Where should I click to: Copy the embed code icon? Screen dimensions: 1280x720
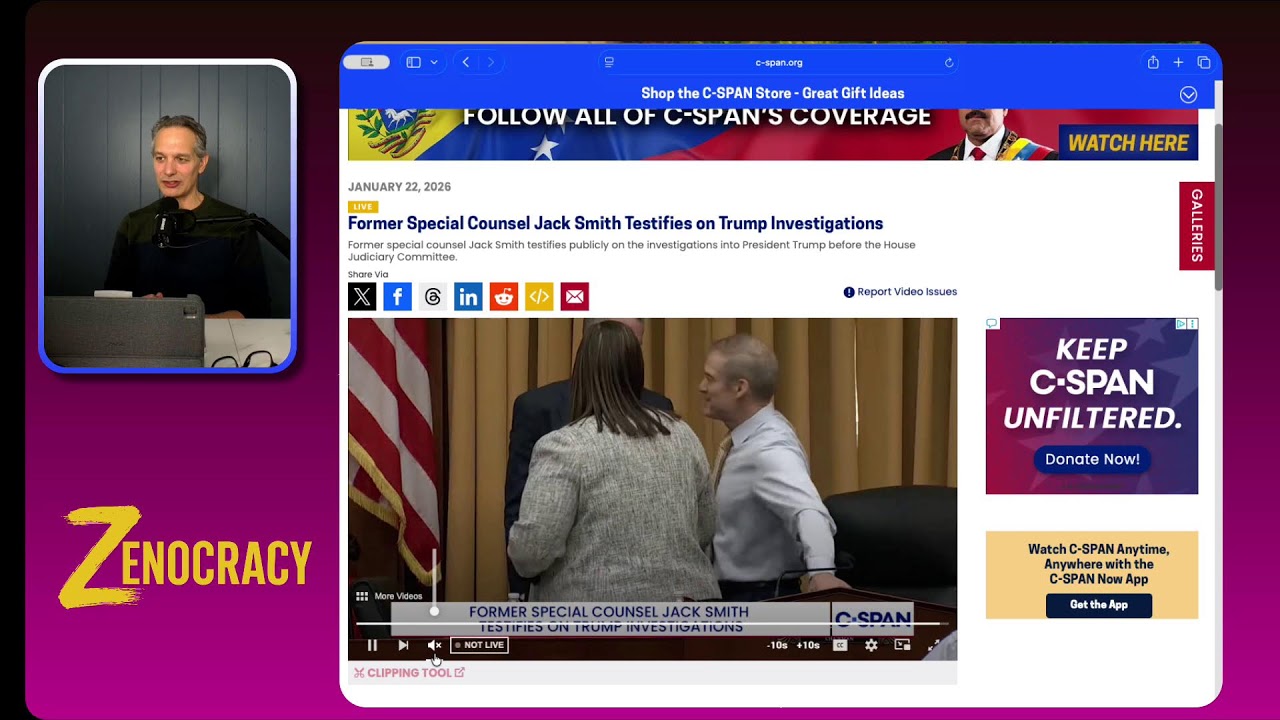coord(539,296)
